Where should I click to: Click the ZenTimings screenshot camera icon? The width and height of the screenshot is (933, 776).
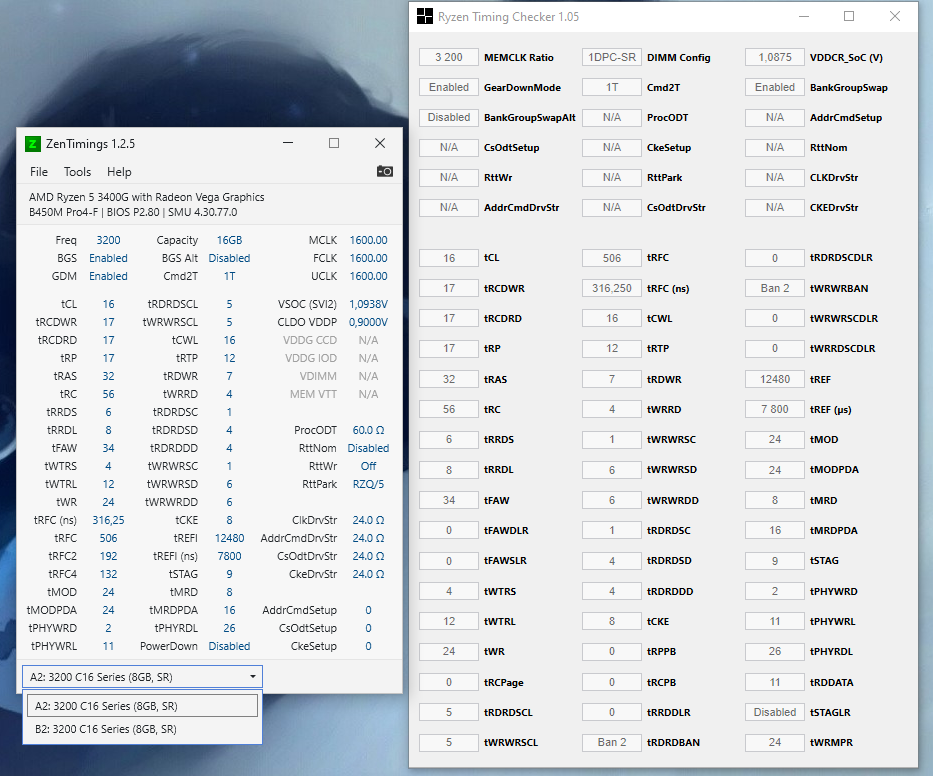tap(384, 171)
